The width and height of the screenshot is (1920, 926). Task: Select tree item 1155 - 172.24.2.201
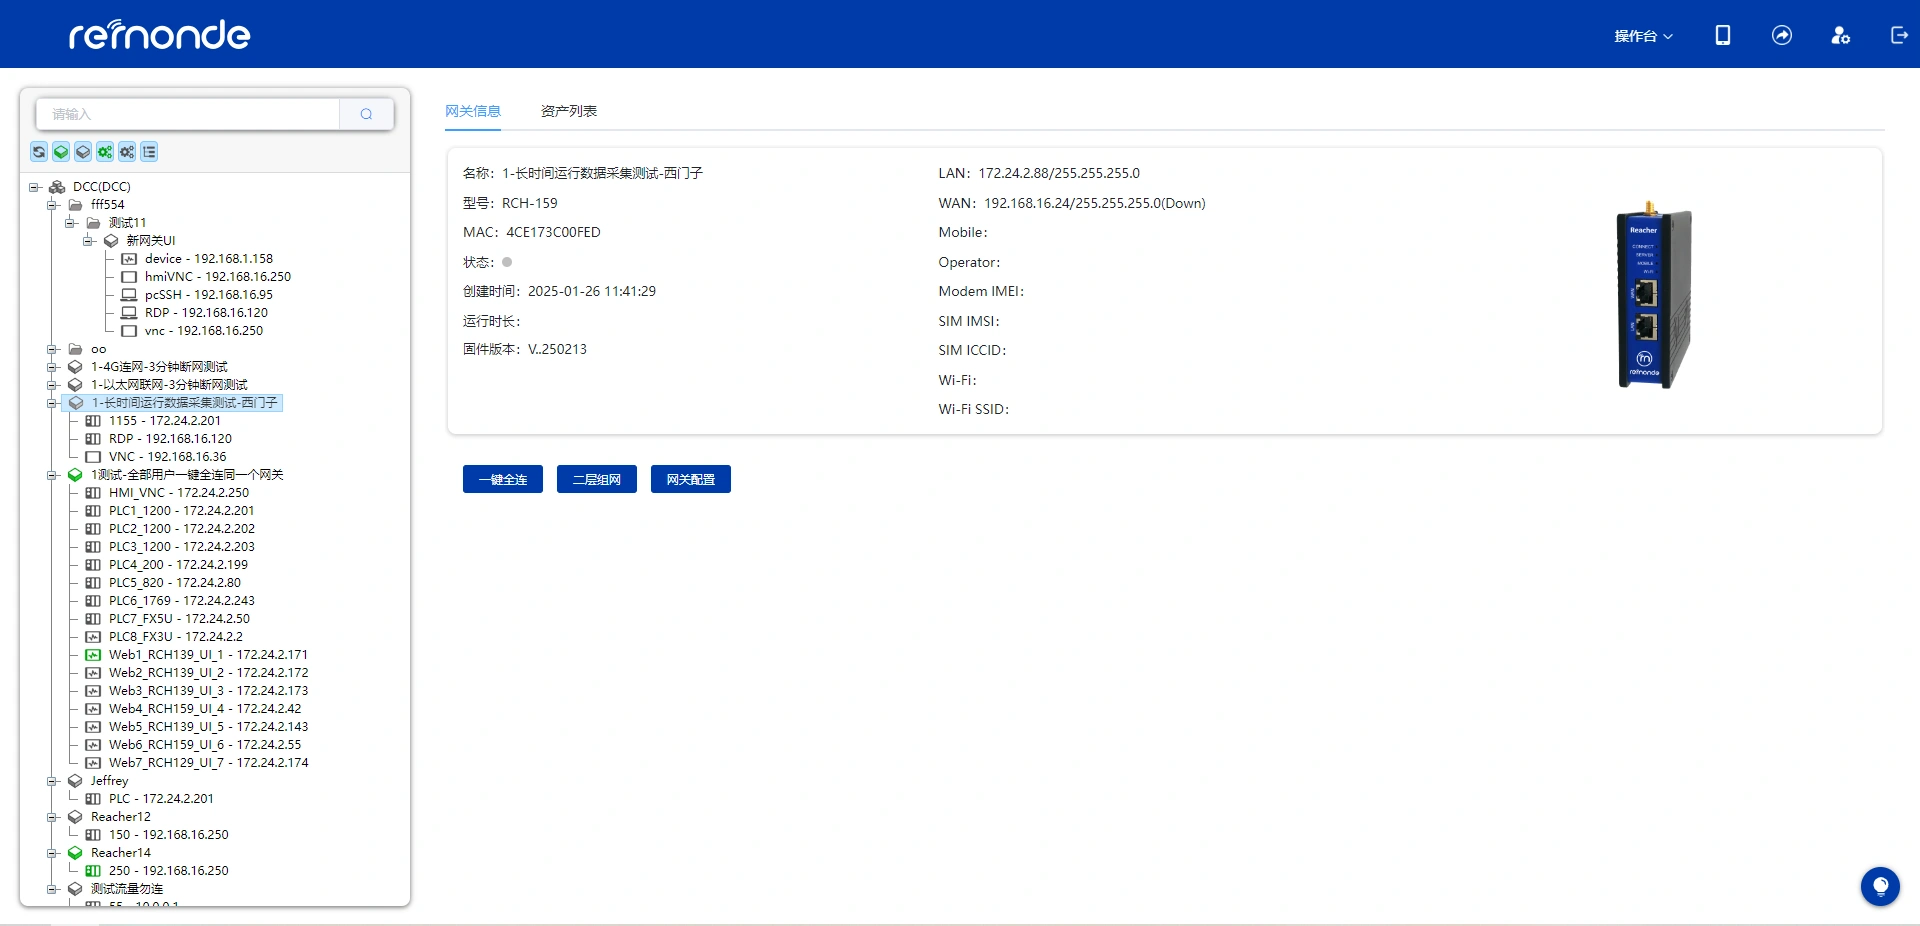point(164,421)
